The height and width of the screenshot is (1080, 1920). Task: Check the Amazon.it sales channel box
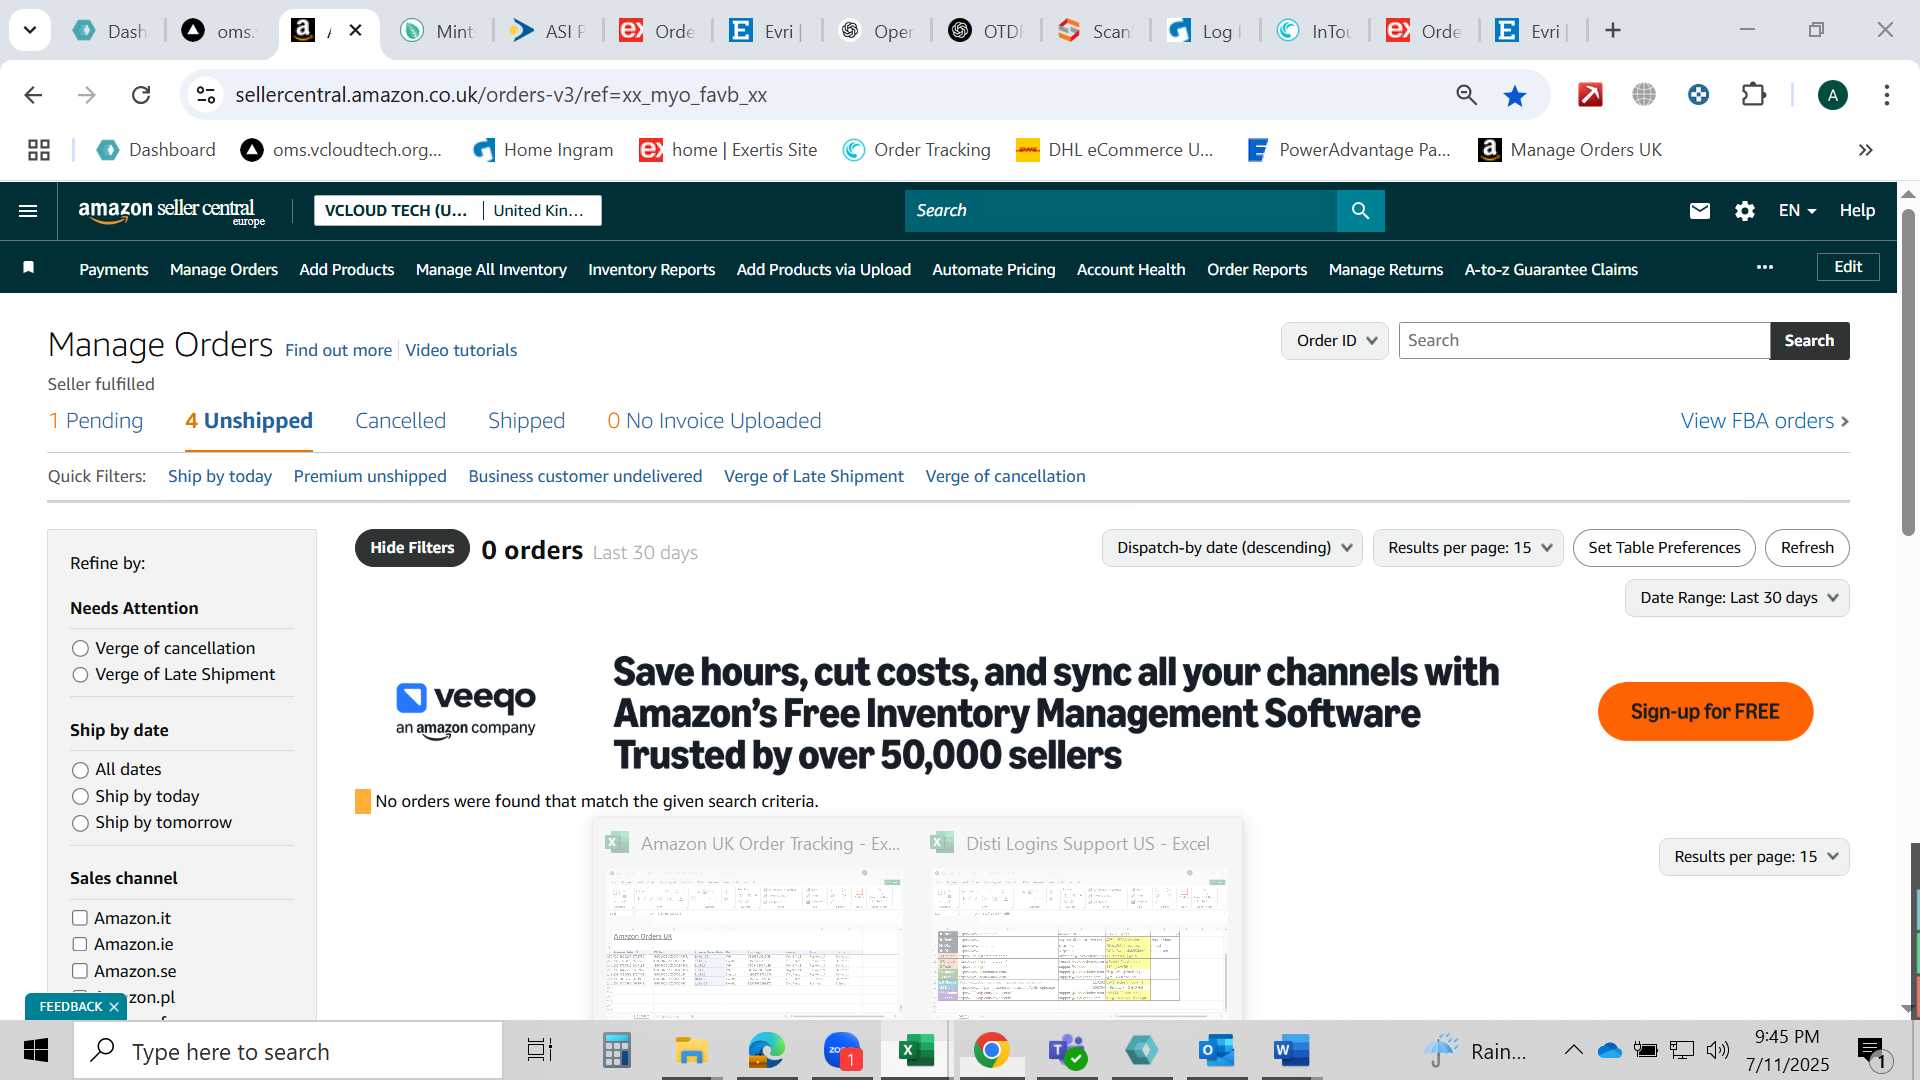point(80,918)
